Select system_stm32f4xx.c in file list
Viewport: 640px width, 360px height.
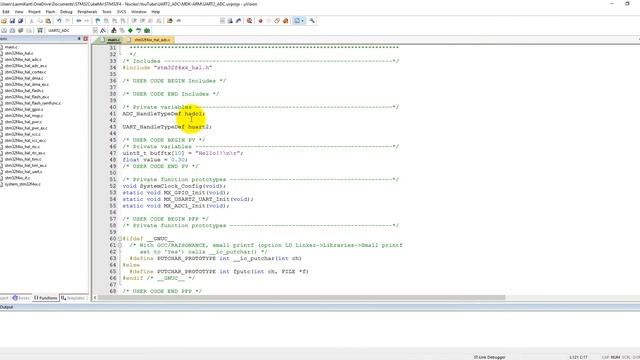coord(22,184)
